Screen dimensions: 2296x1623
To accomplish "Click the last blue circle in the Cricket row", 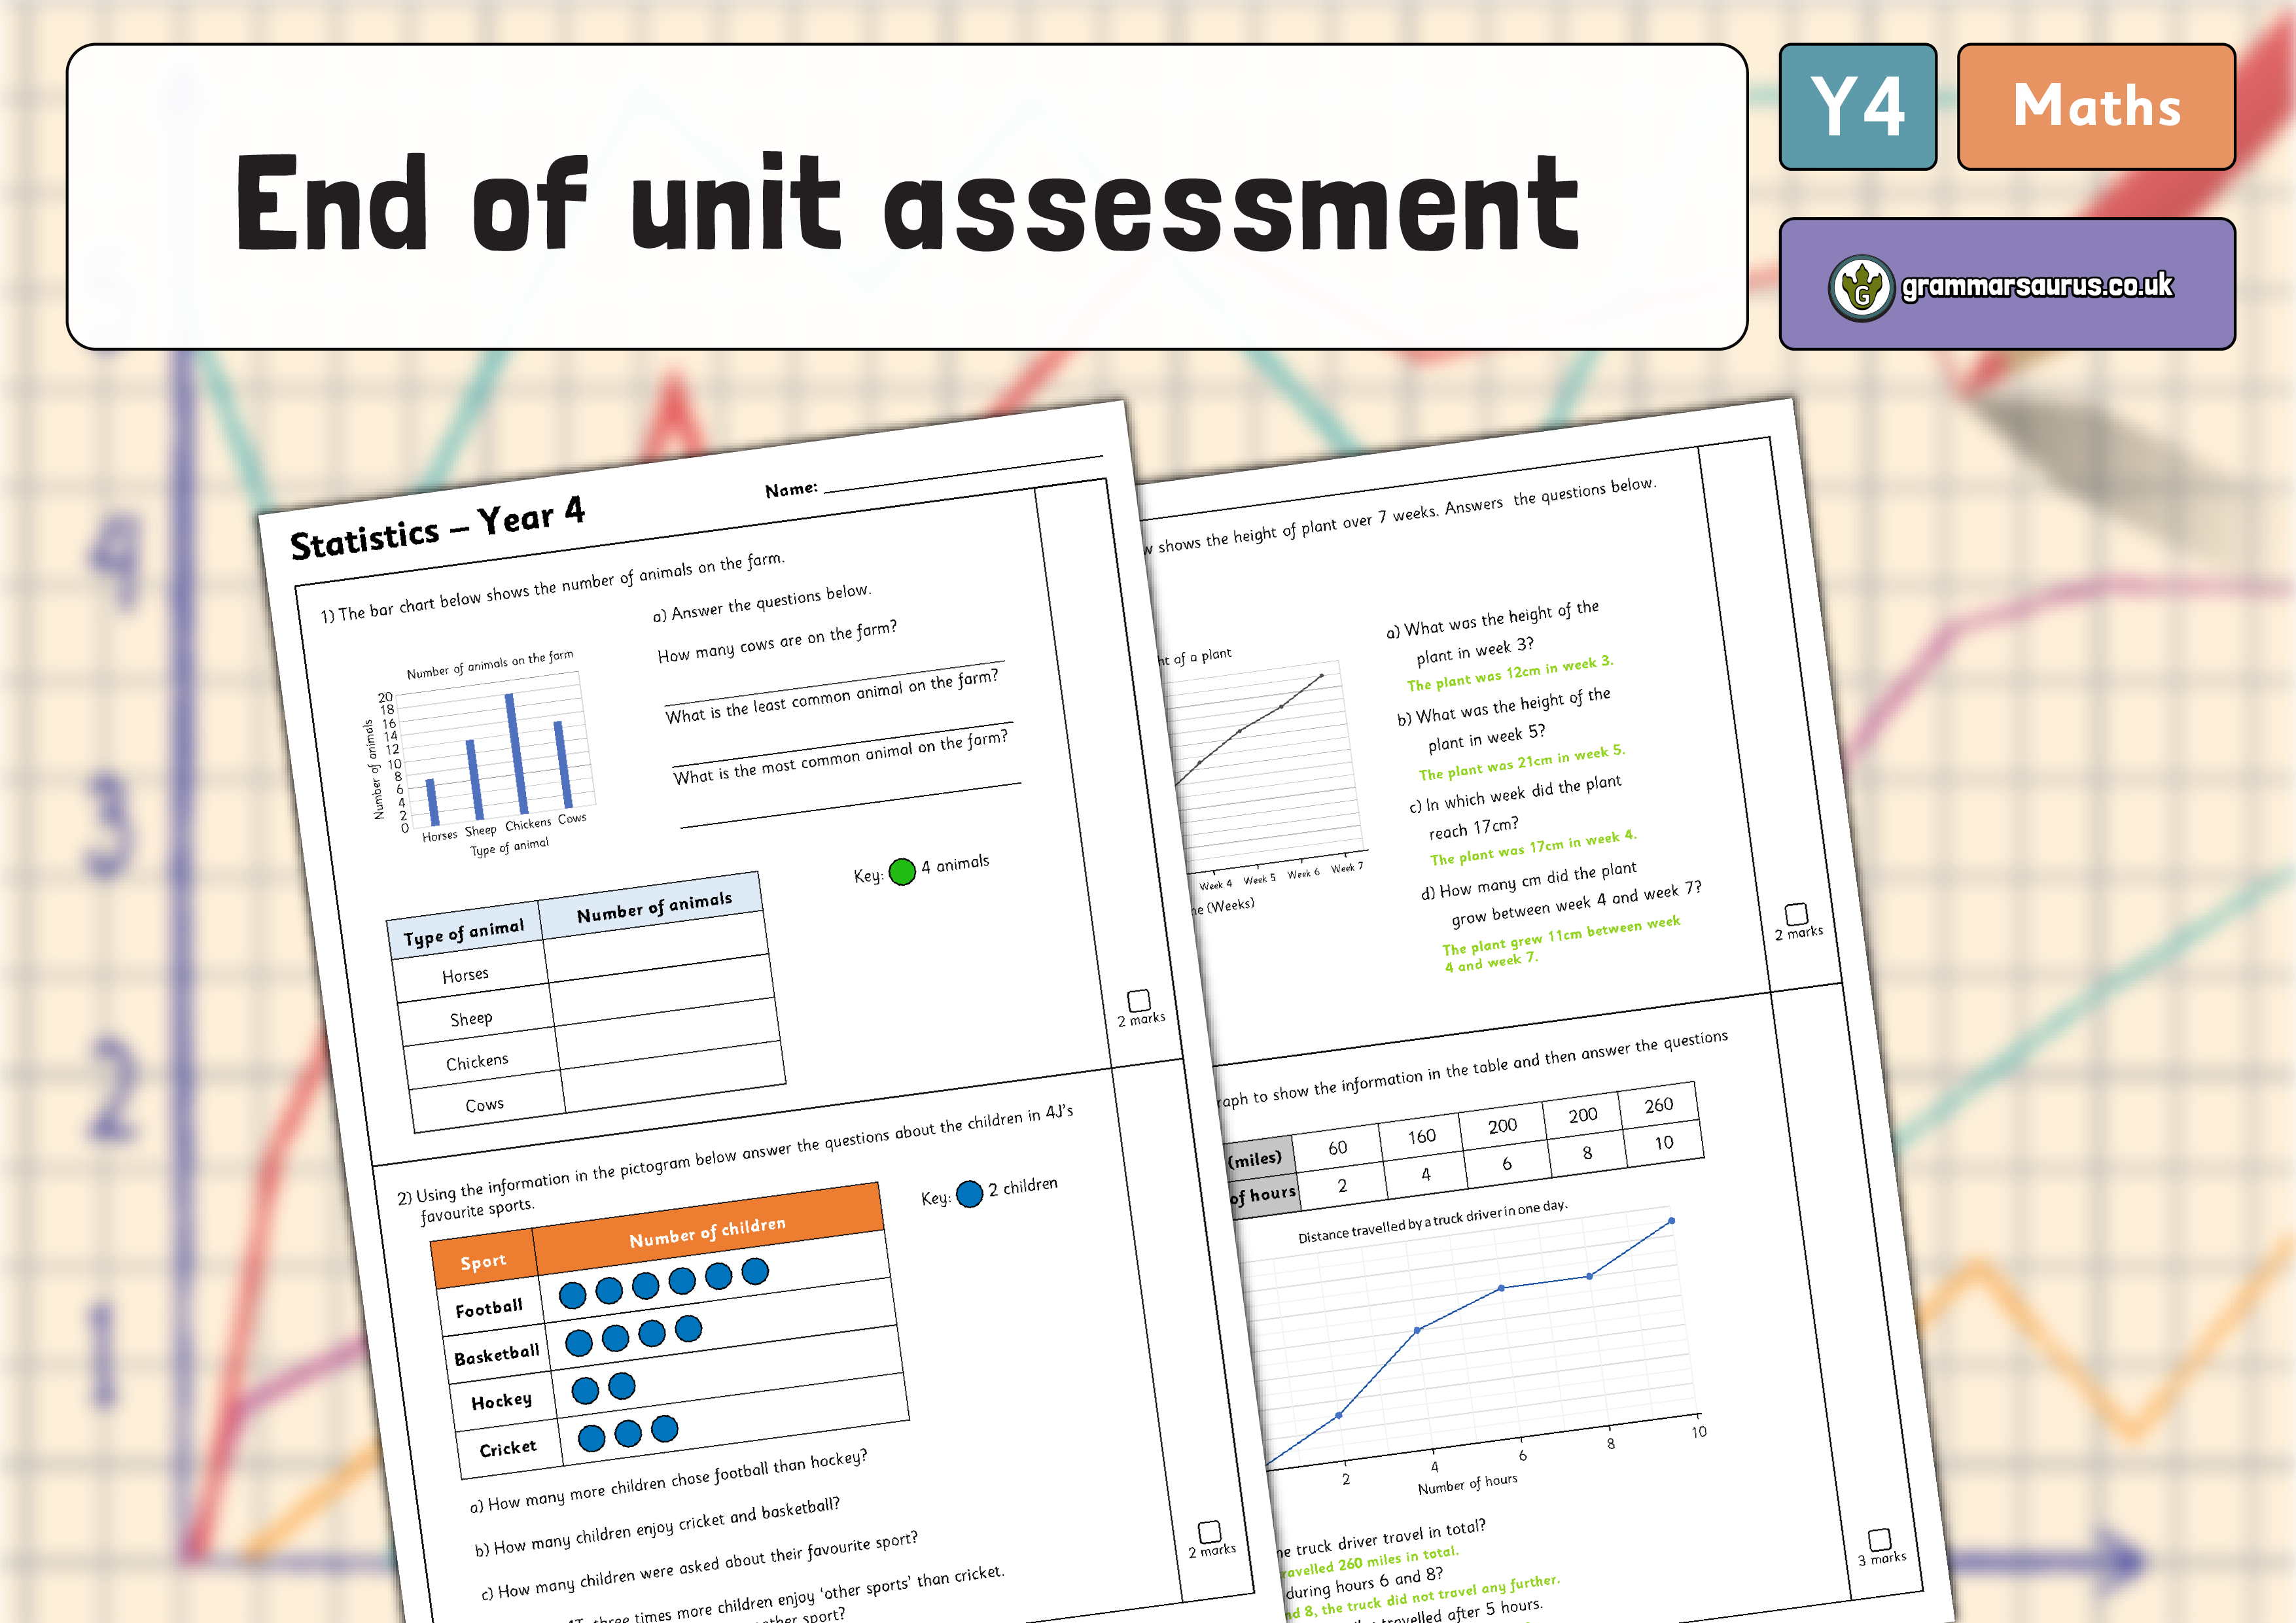I will tap(664, 1429).
